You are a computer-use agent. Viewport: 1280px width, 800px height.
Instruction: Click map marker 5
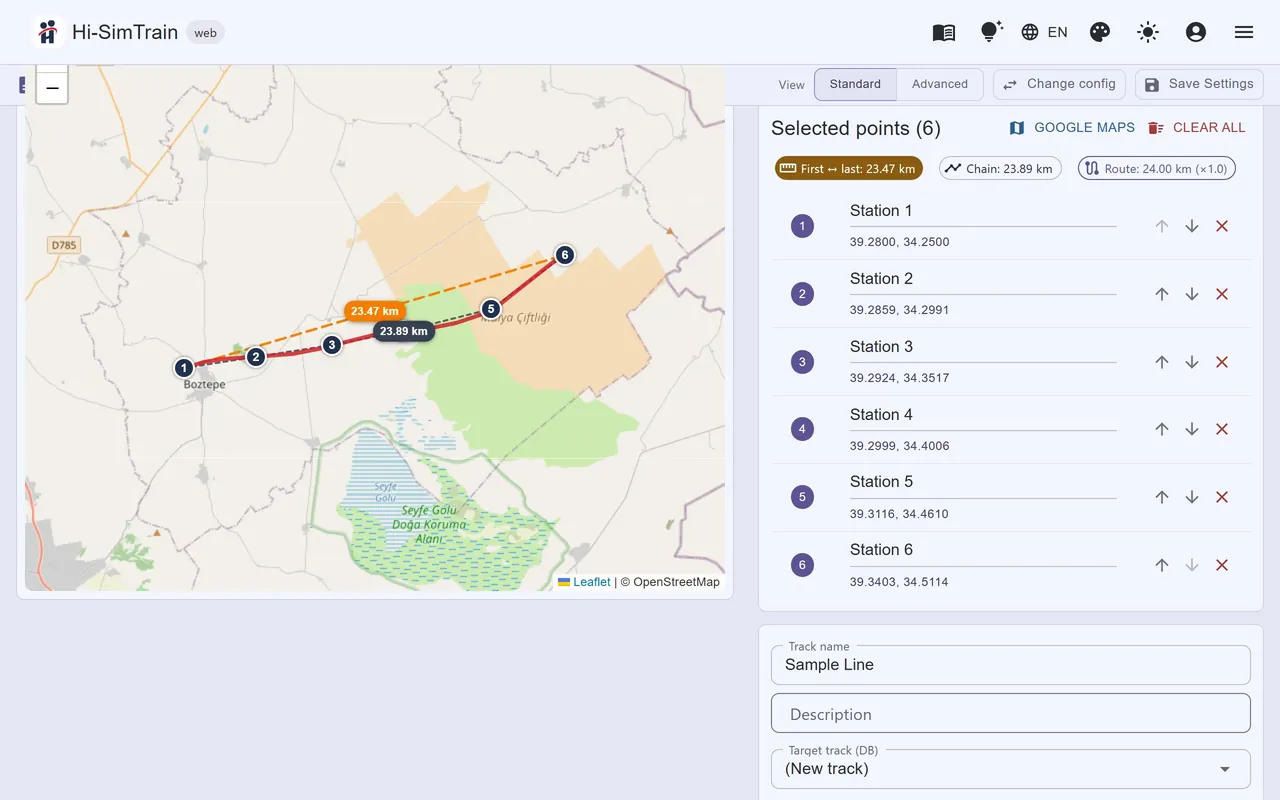point(490,309)
